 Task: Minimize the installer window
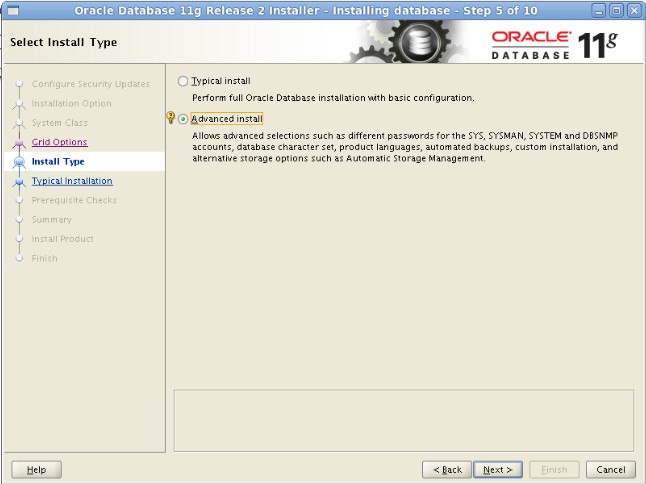pyautogui.click(x=599, y=11)
